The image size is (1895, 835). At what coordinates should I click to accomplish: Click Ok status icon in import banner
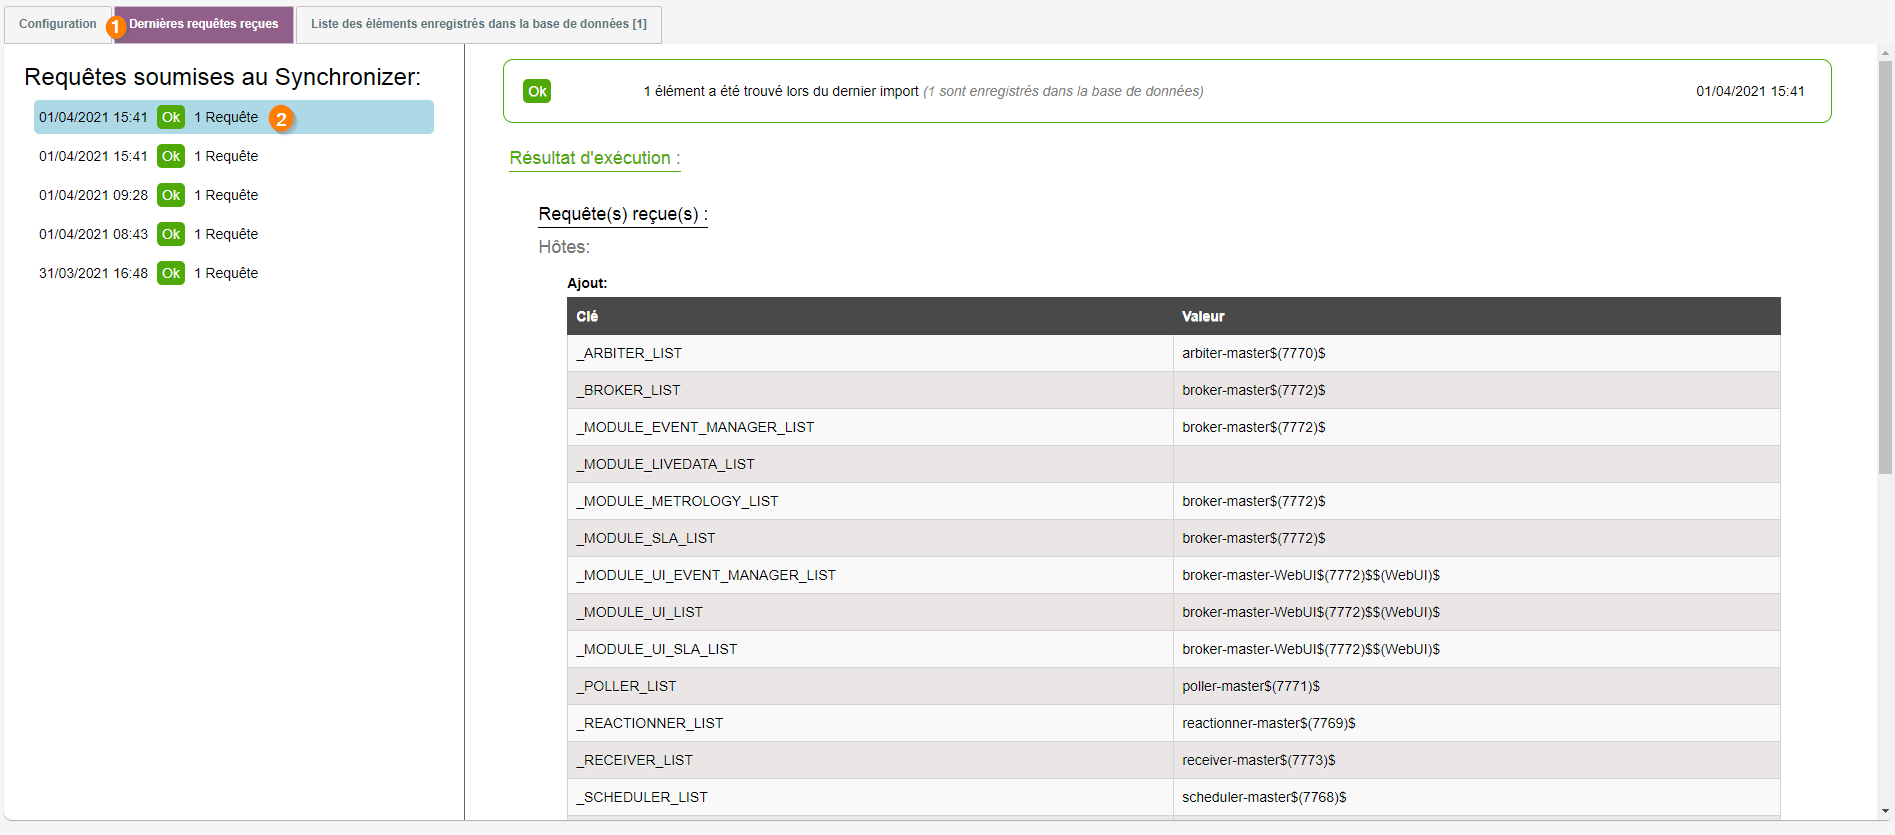(537, 91)
